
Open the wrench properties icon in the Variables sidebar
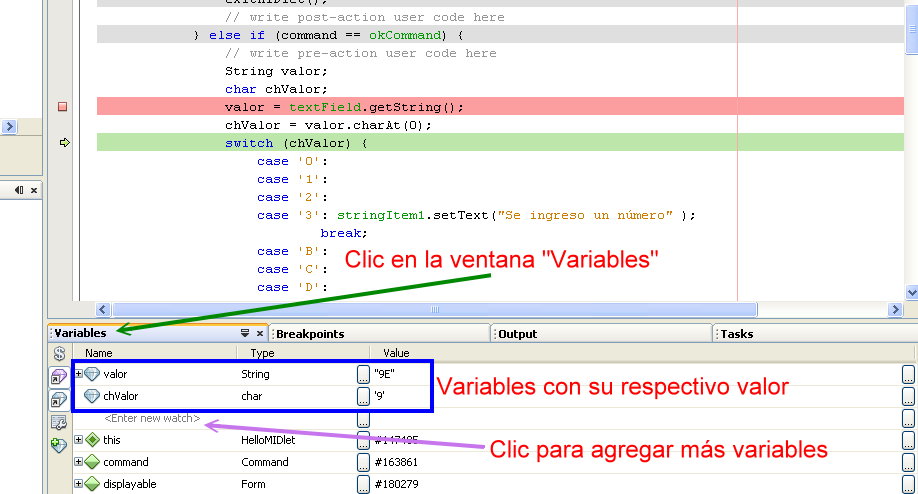point(59,422)
